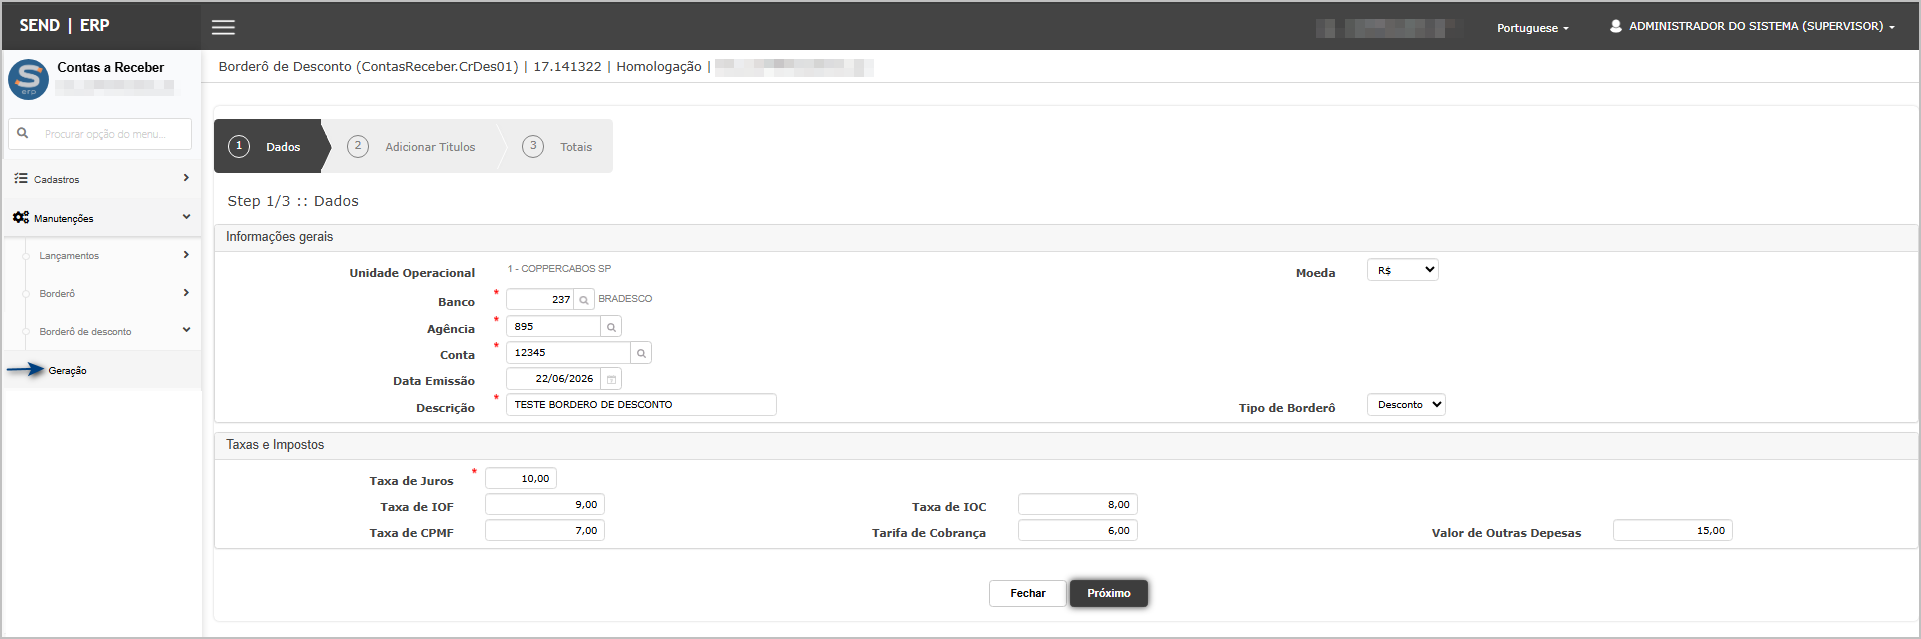This screenshot has width=1921, height=639.
Task: Open the Moeda currency dropdown
Action: coord(1402,270)
